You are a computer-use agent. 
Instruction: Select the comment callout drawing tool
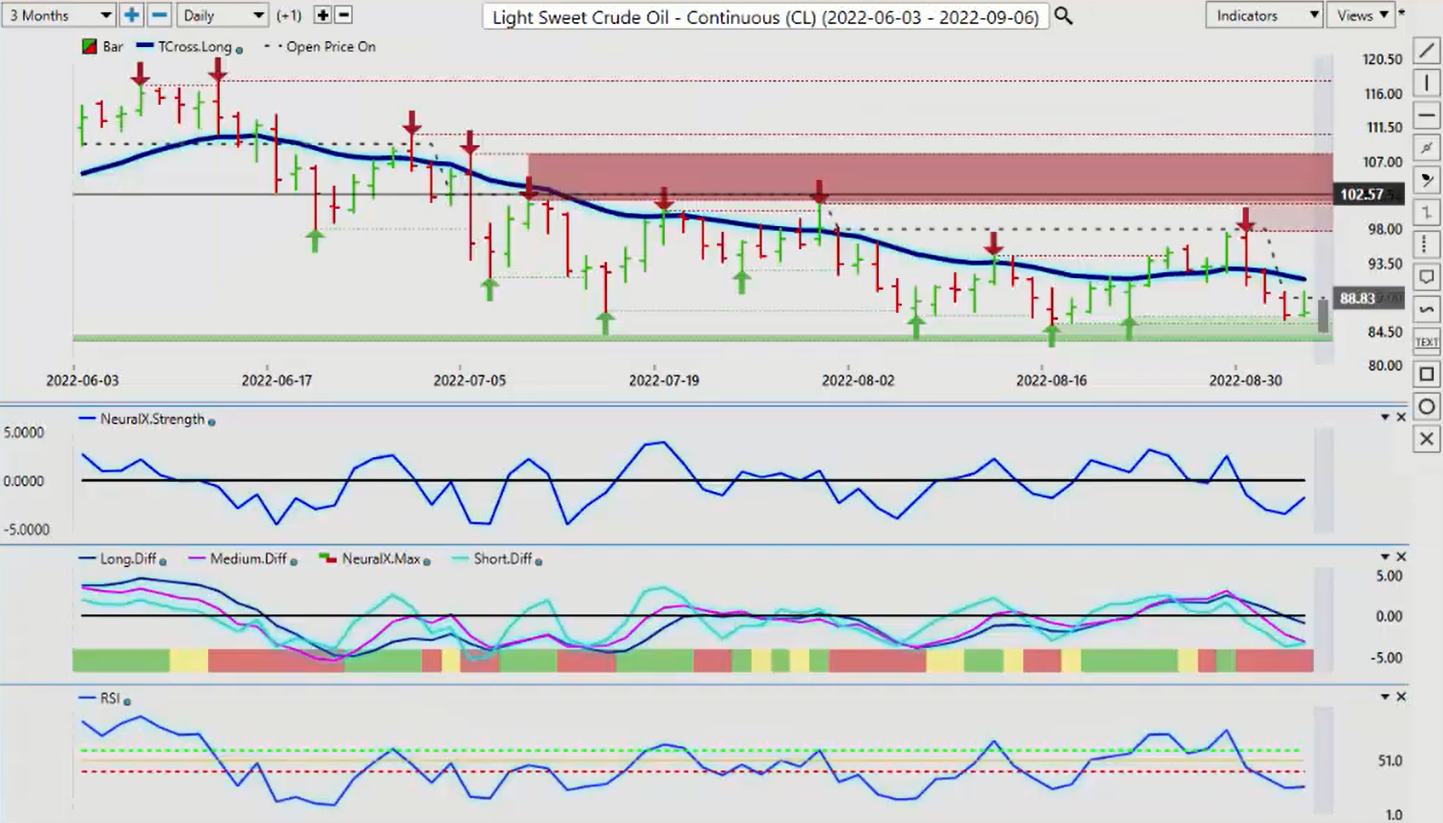(x=1426, y=277)
